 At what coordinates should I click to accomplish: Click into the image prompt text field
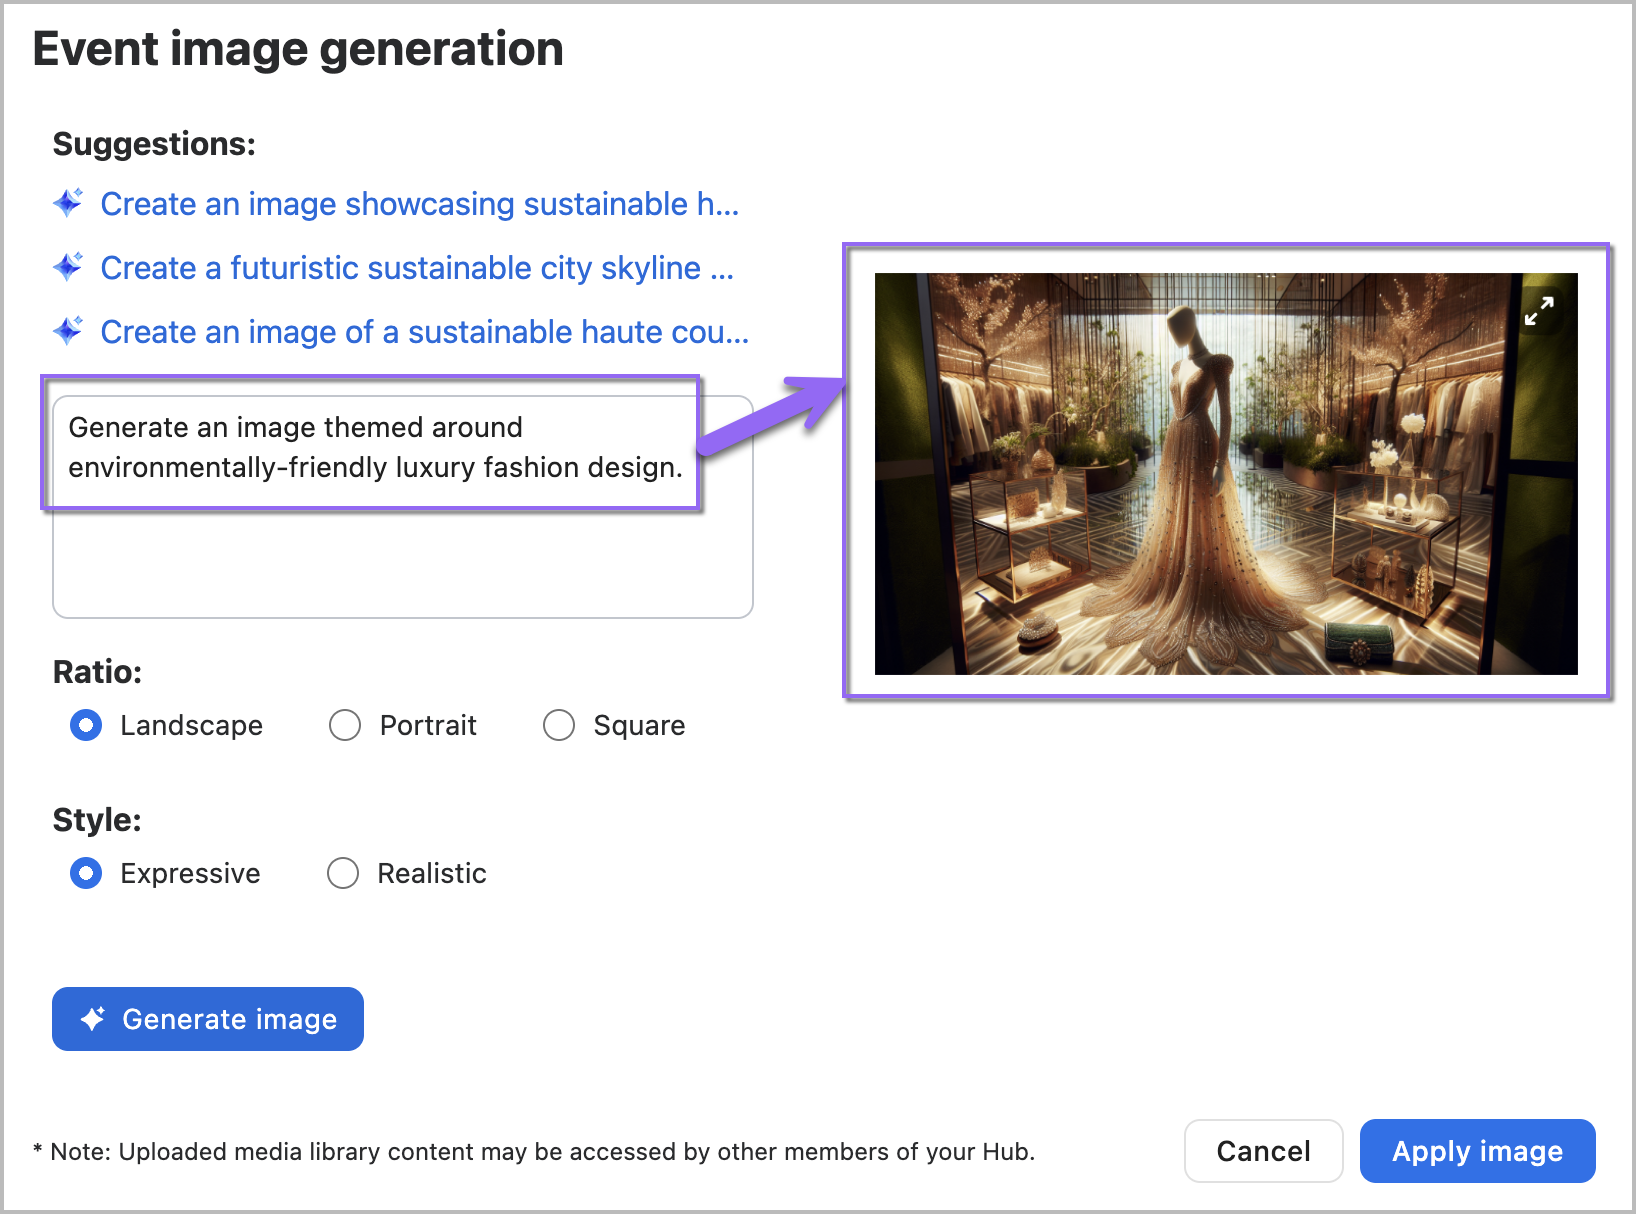402,560
